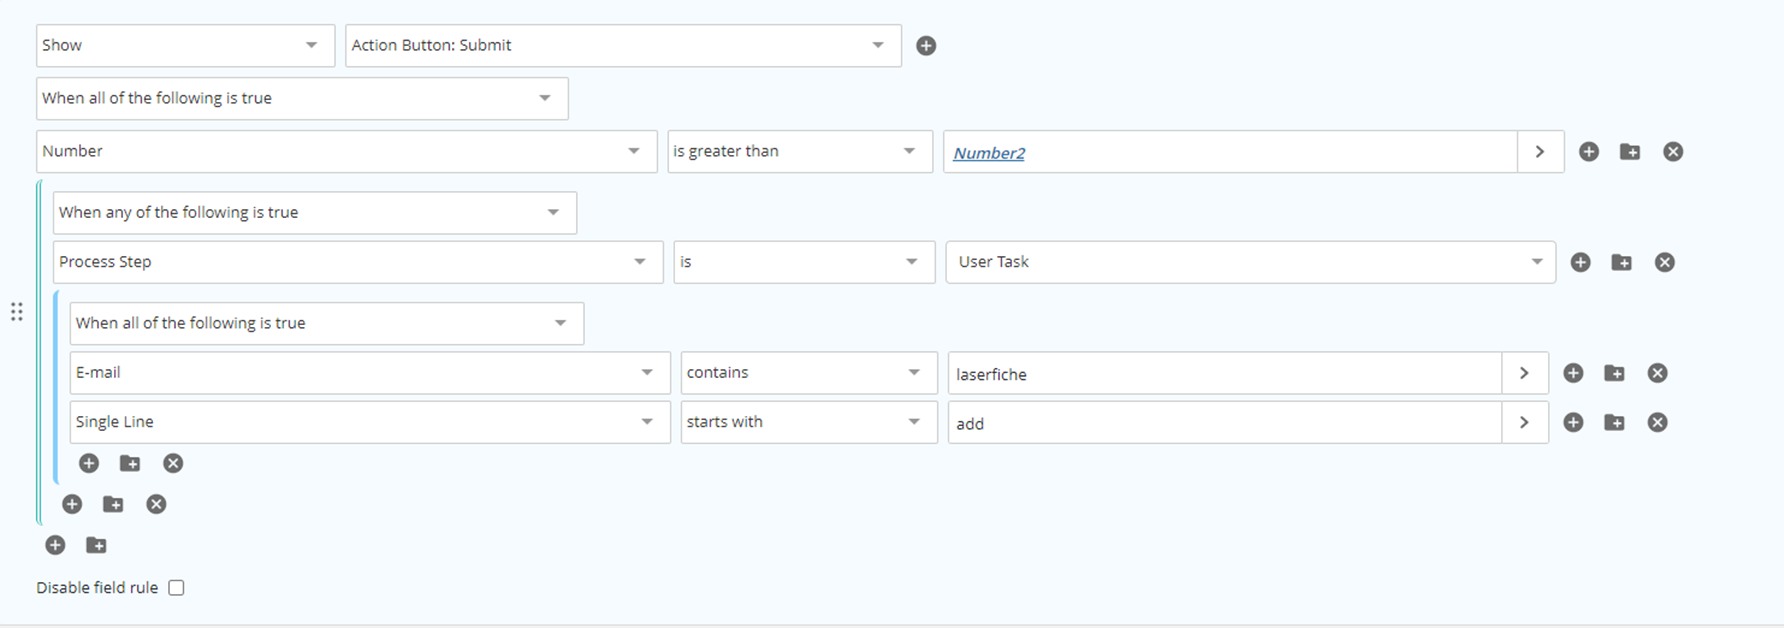Delete the Single Line starts with condition

[x=1657, y=423]
